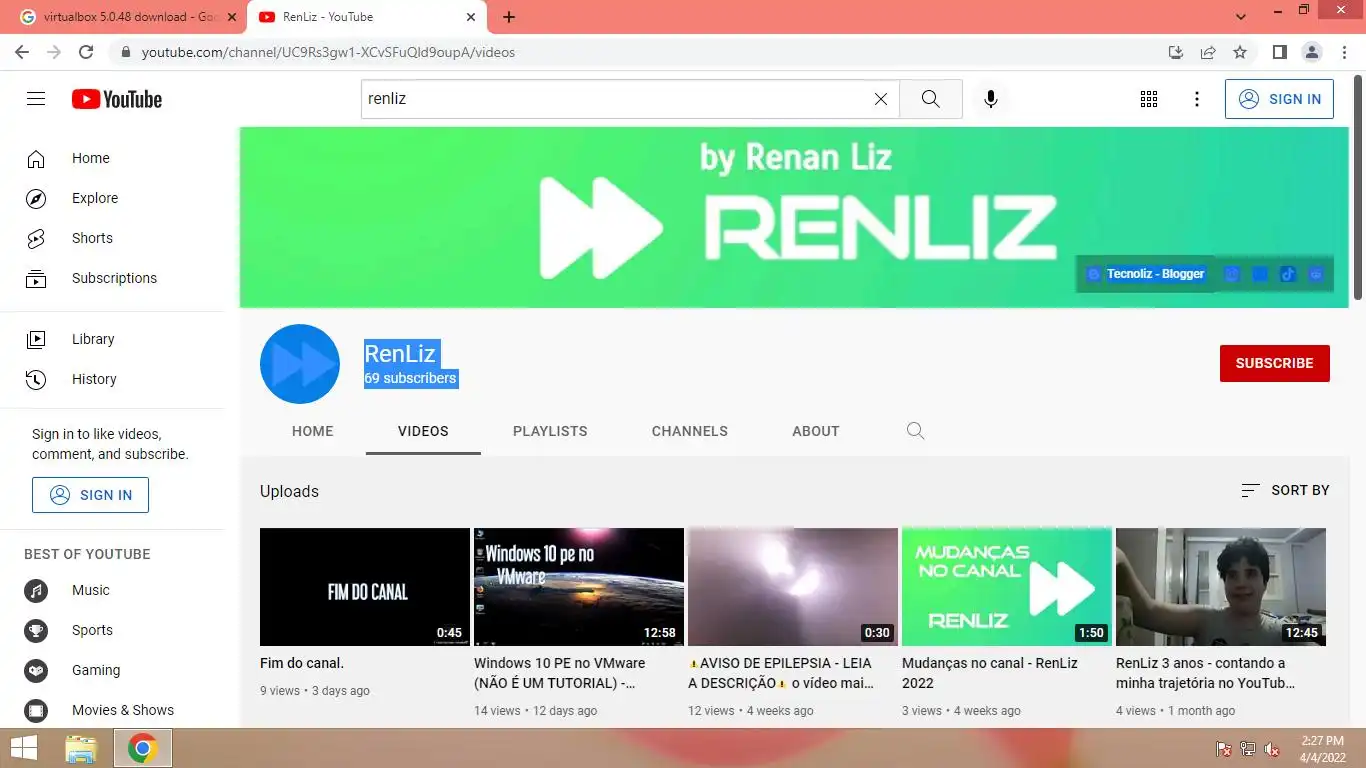Start voice search with the microphone

pos(991,99)
